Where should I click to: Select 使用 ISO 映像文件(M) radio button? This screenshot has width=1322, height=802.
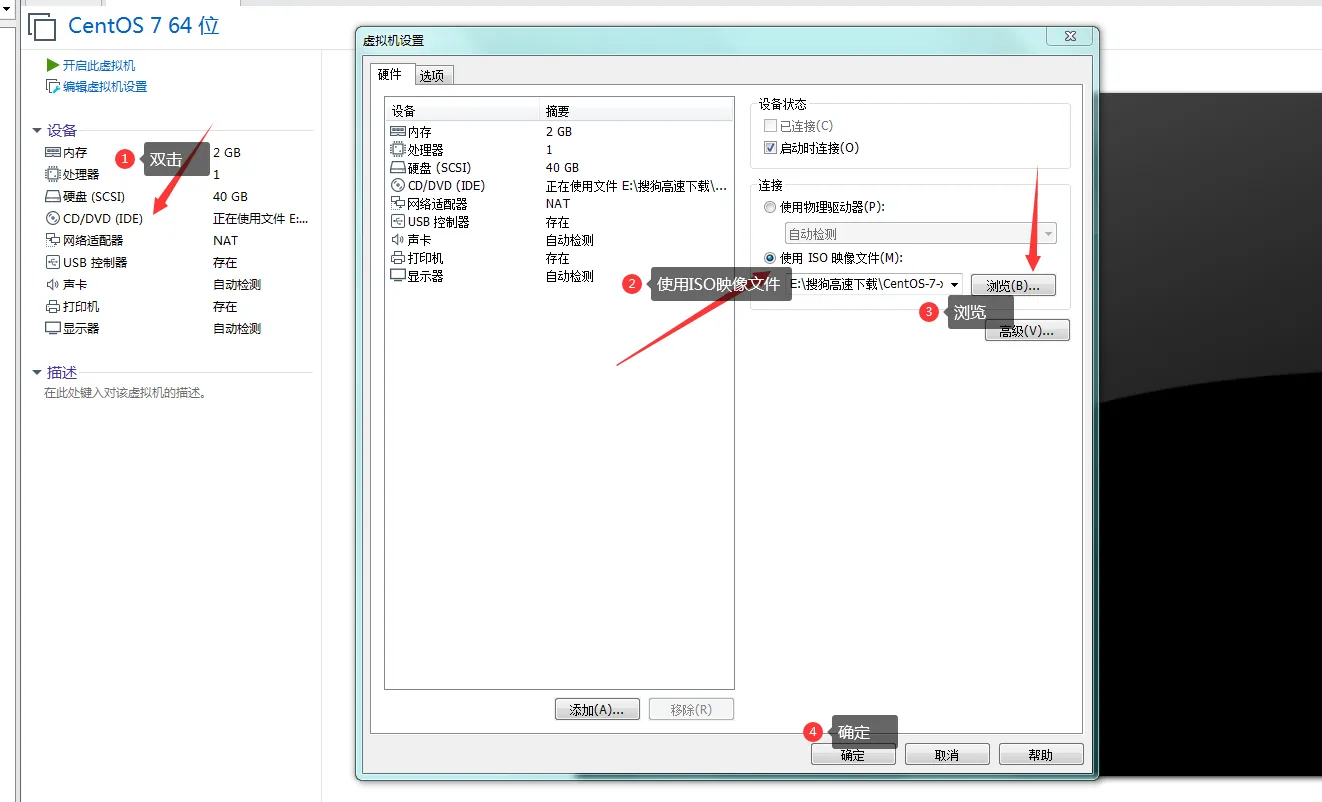coord(769,258)
